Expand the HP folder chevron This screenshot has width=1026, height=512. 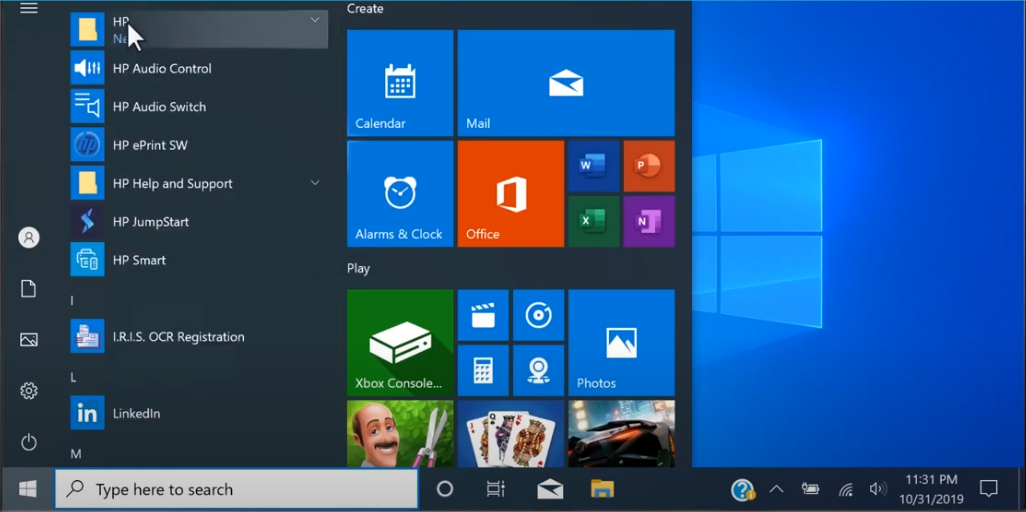(315, 20)
